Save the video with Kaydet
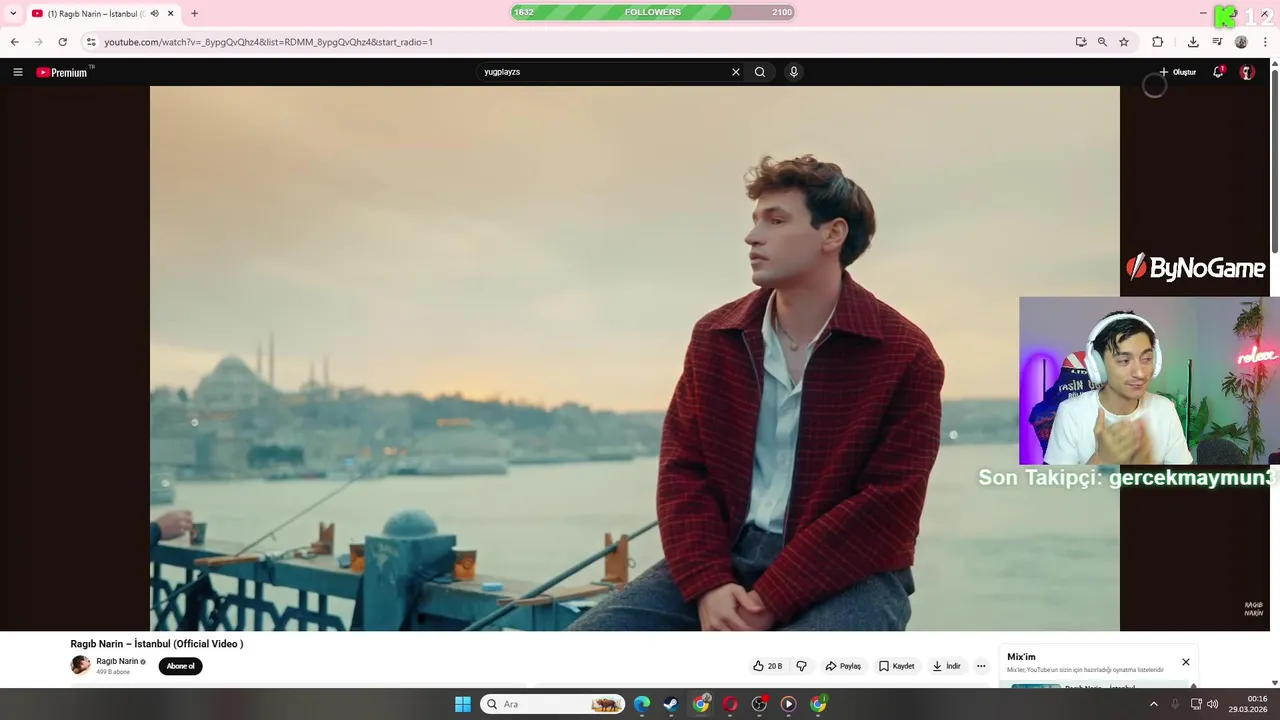Image resolution: width=1280 pixels, height=720 pixels. (896, 666)
